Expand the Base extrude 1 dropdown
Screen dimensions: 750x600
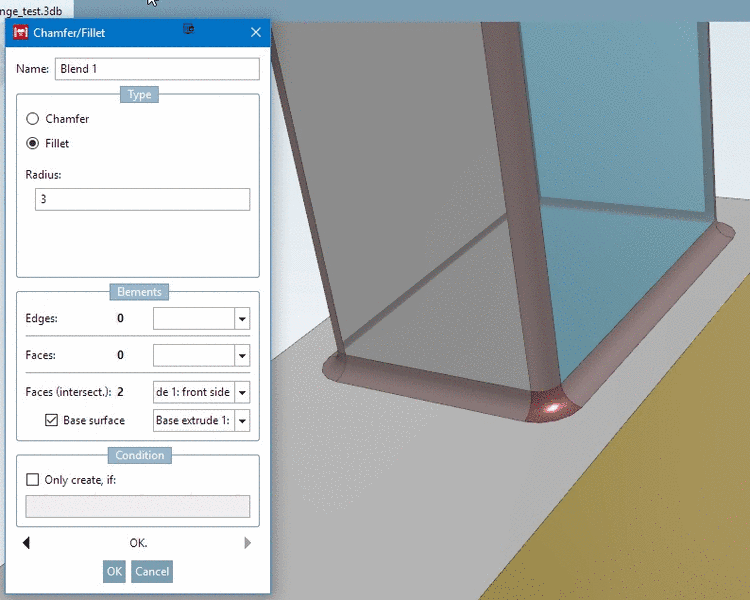click(242, 421)
